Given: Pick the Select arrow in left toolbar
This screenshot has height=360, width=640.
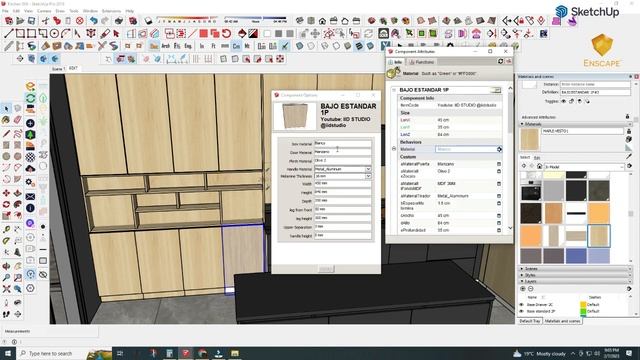Looking at the screenshot, I should tap(6, 108).
